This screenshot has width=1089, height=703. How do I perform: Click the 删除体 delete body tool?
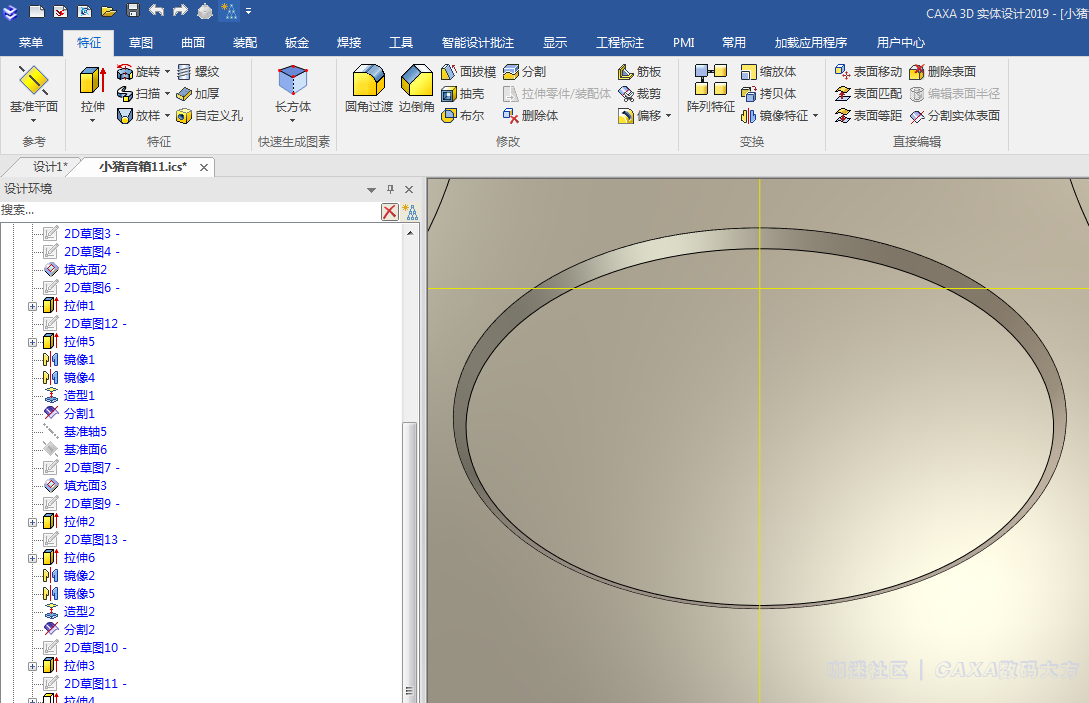(x=531, y=116)
